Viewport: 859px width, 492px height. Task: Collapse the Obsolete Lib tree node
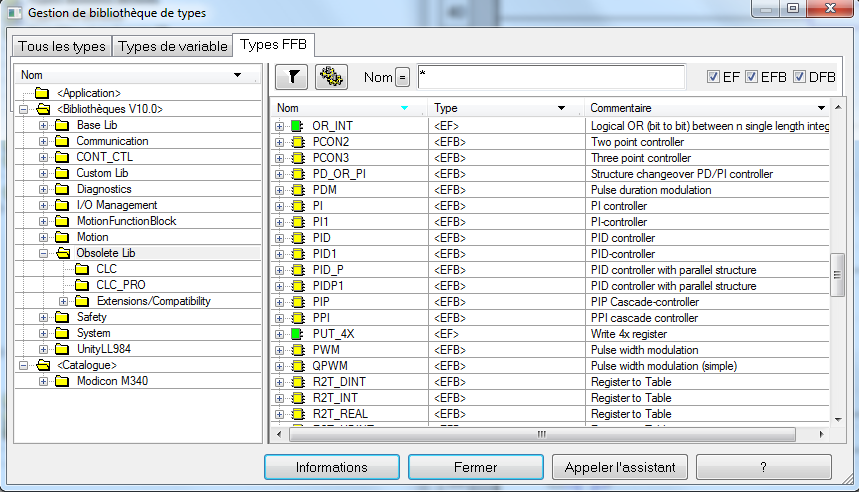click(x=43, y=253)
